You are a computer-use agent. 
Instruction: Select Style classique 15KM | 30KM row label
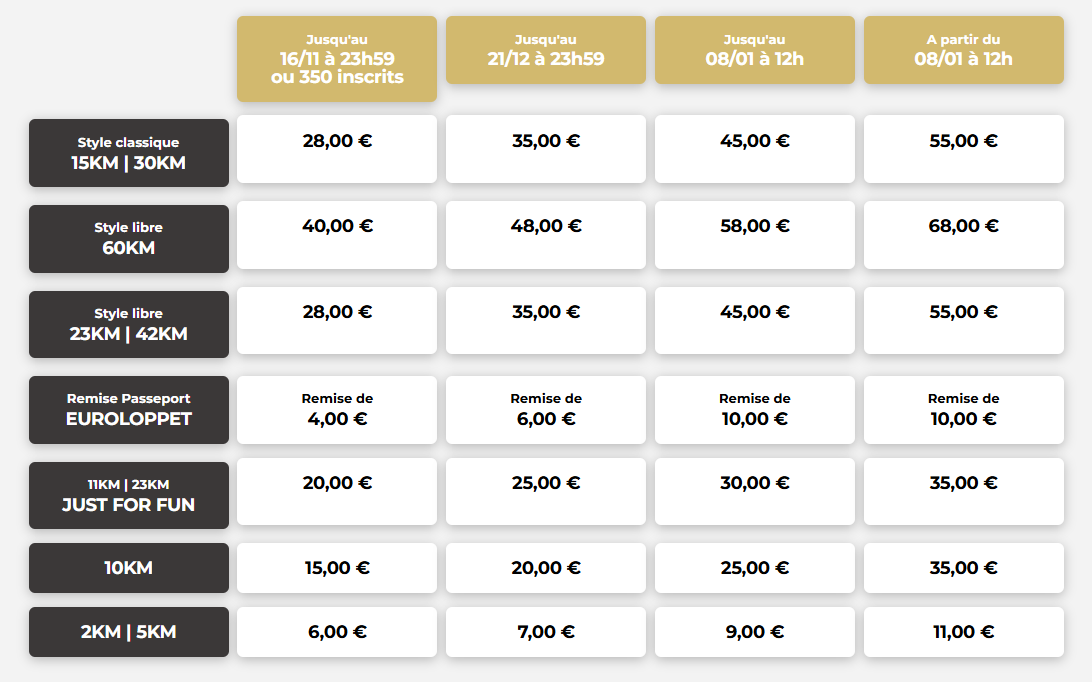click(129, 153)
